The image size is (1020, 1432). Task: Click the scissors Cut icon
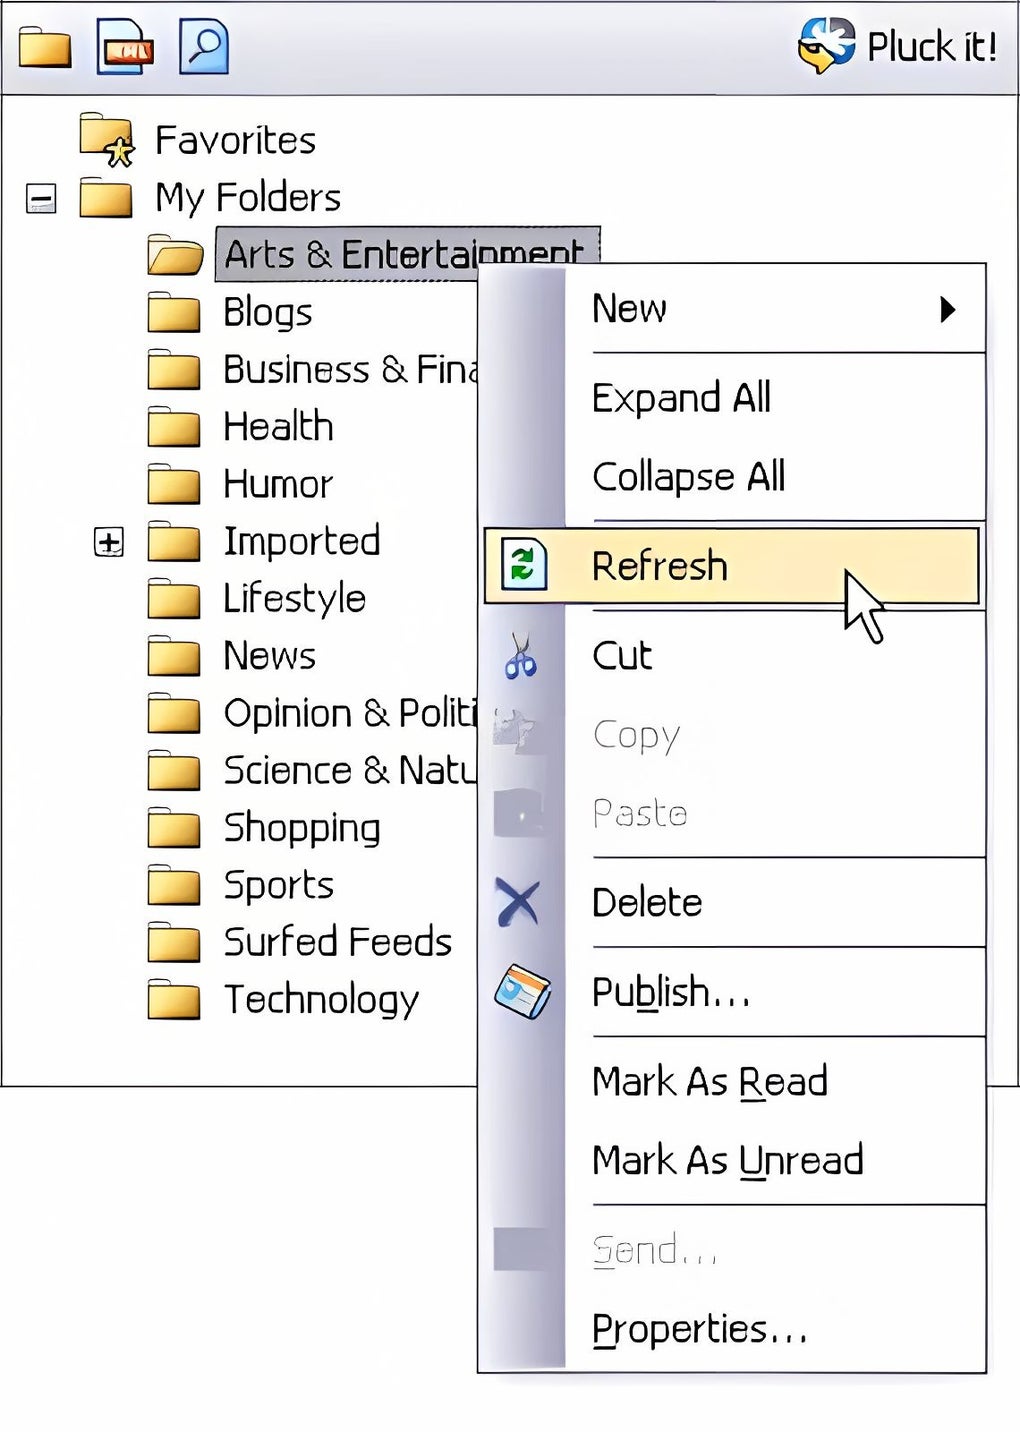(x=520, y=656)
